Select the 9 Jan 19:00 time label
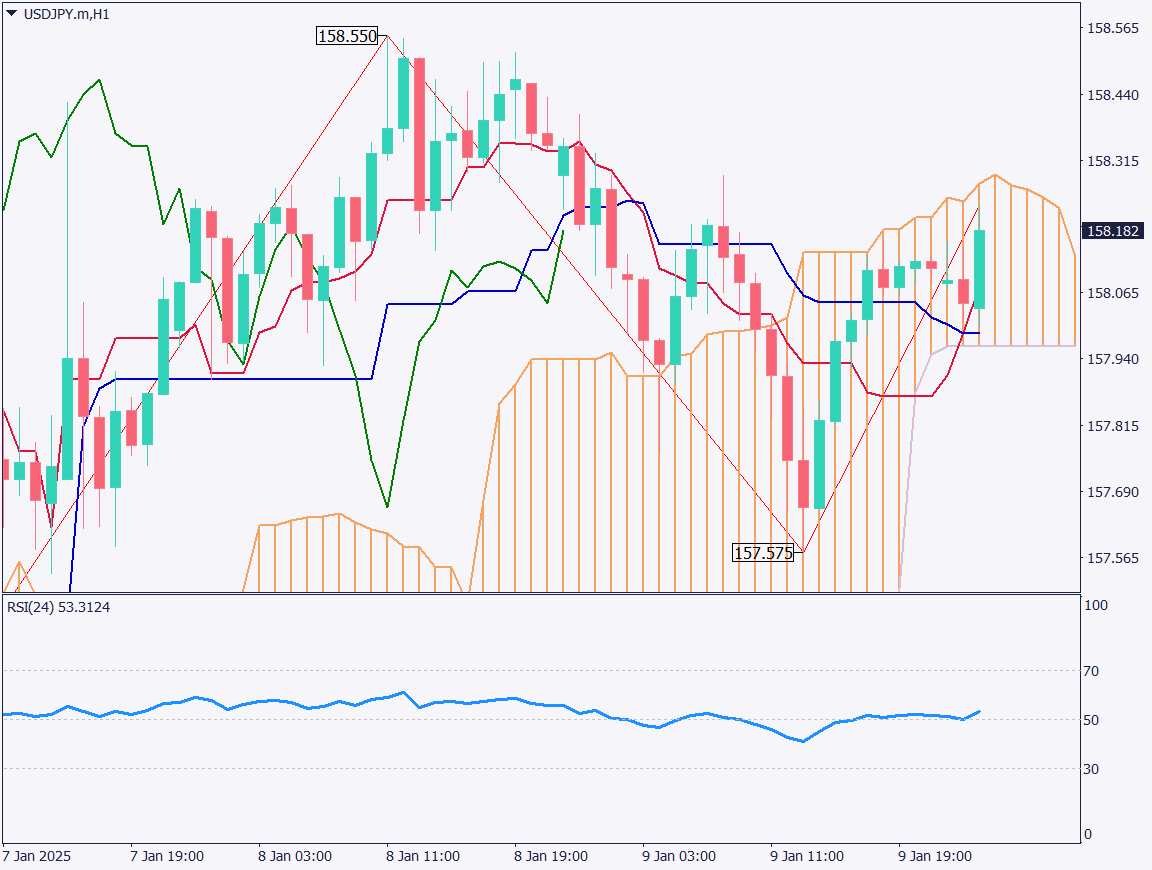Viewport: 1152px width, 870px height. coord(935,857)
